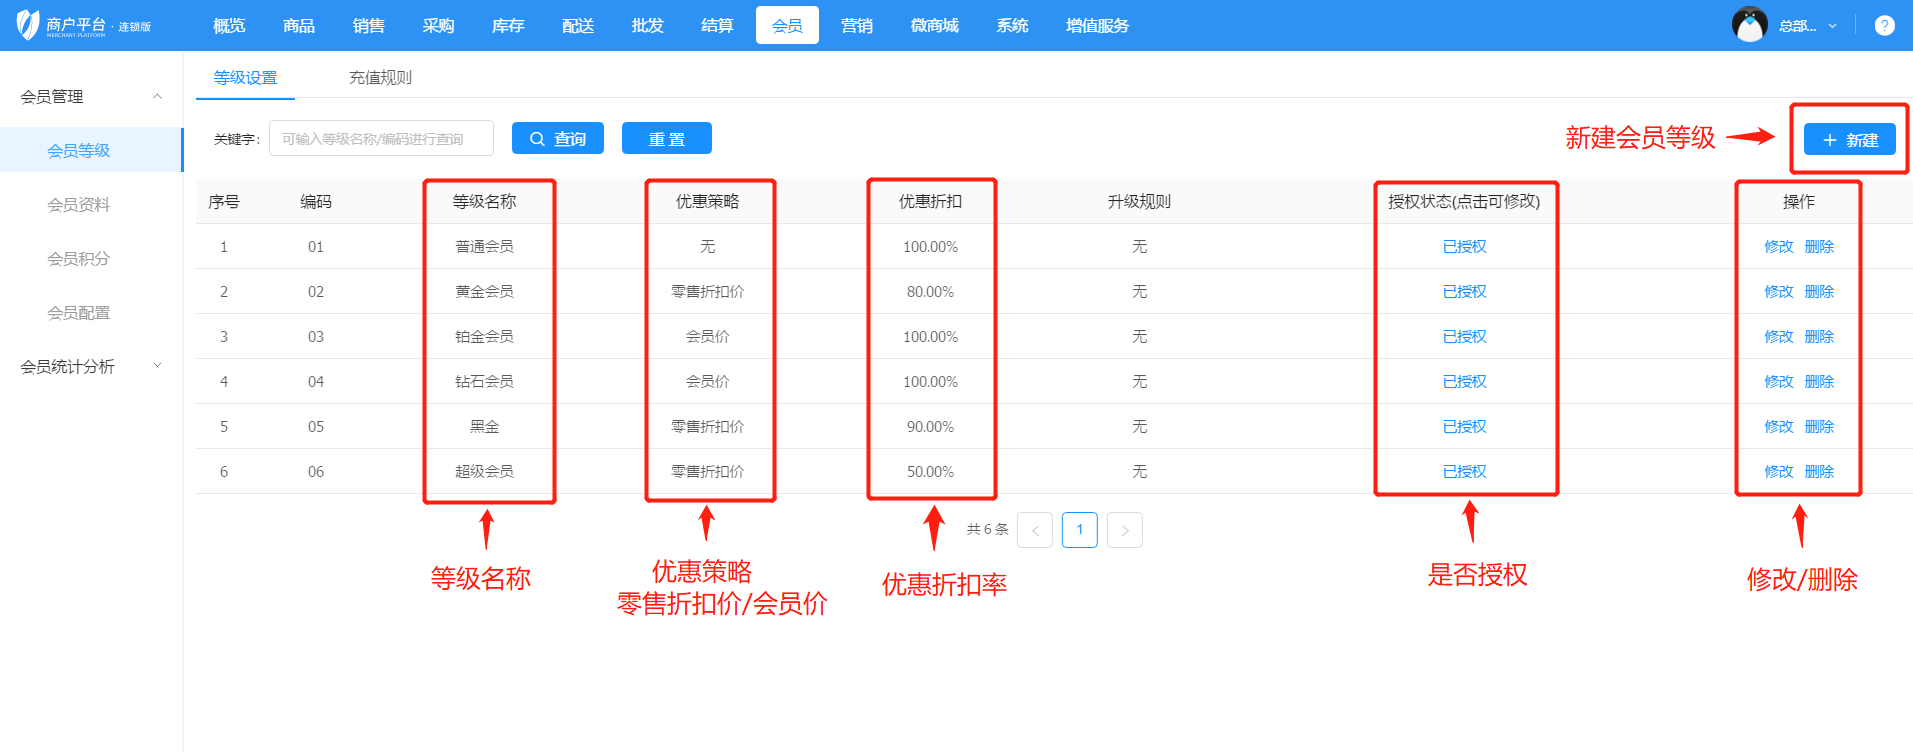Toggle 已授权 status for 普通会员
The width and height of the screenshot is (1913, 752).
[x=1464, y=247]
